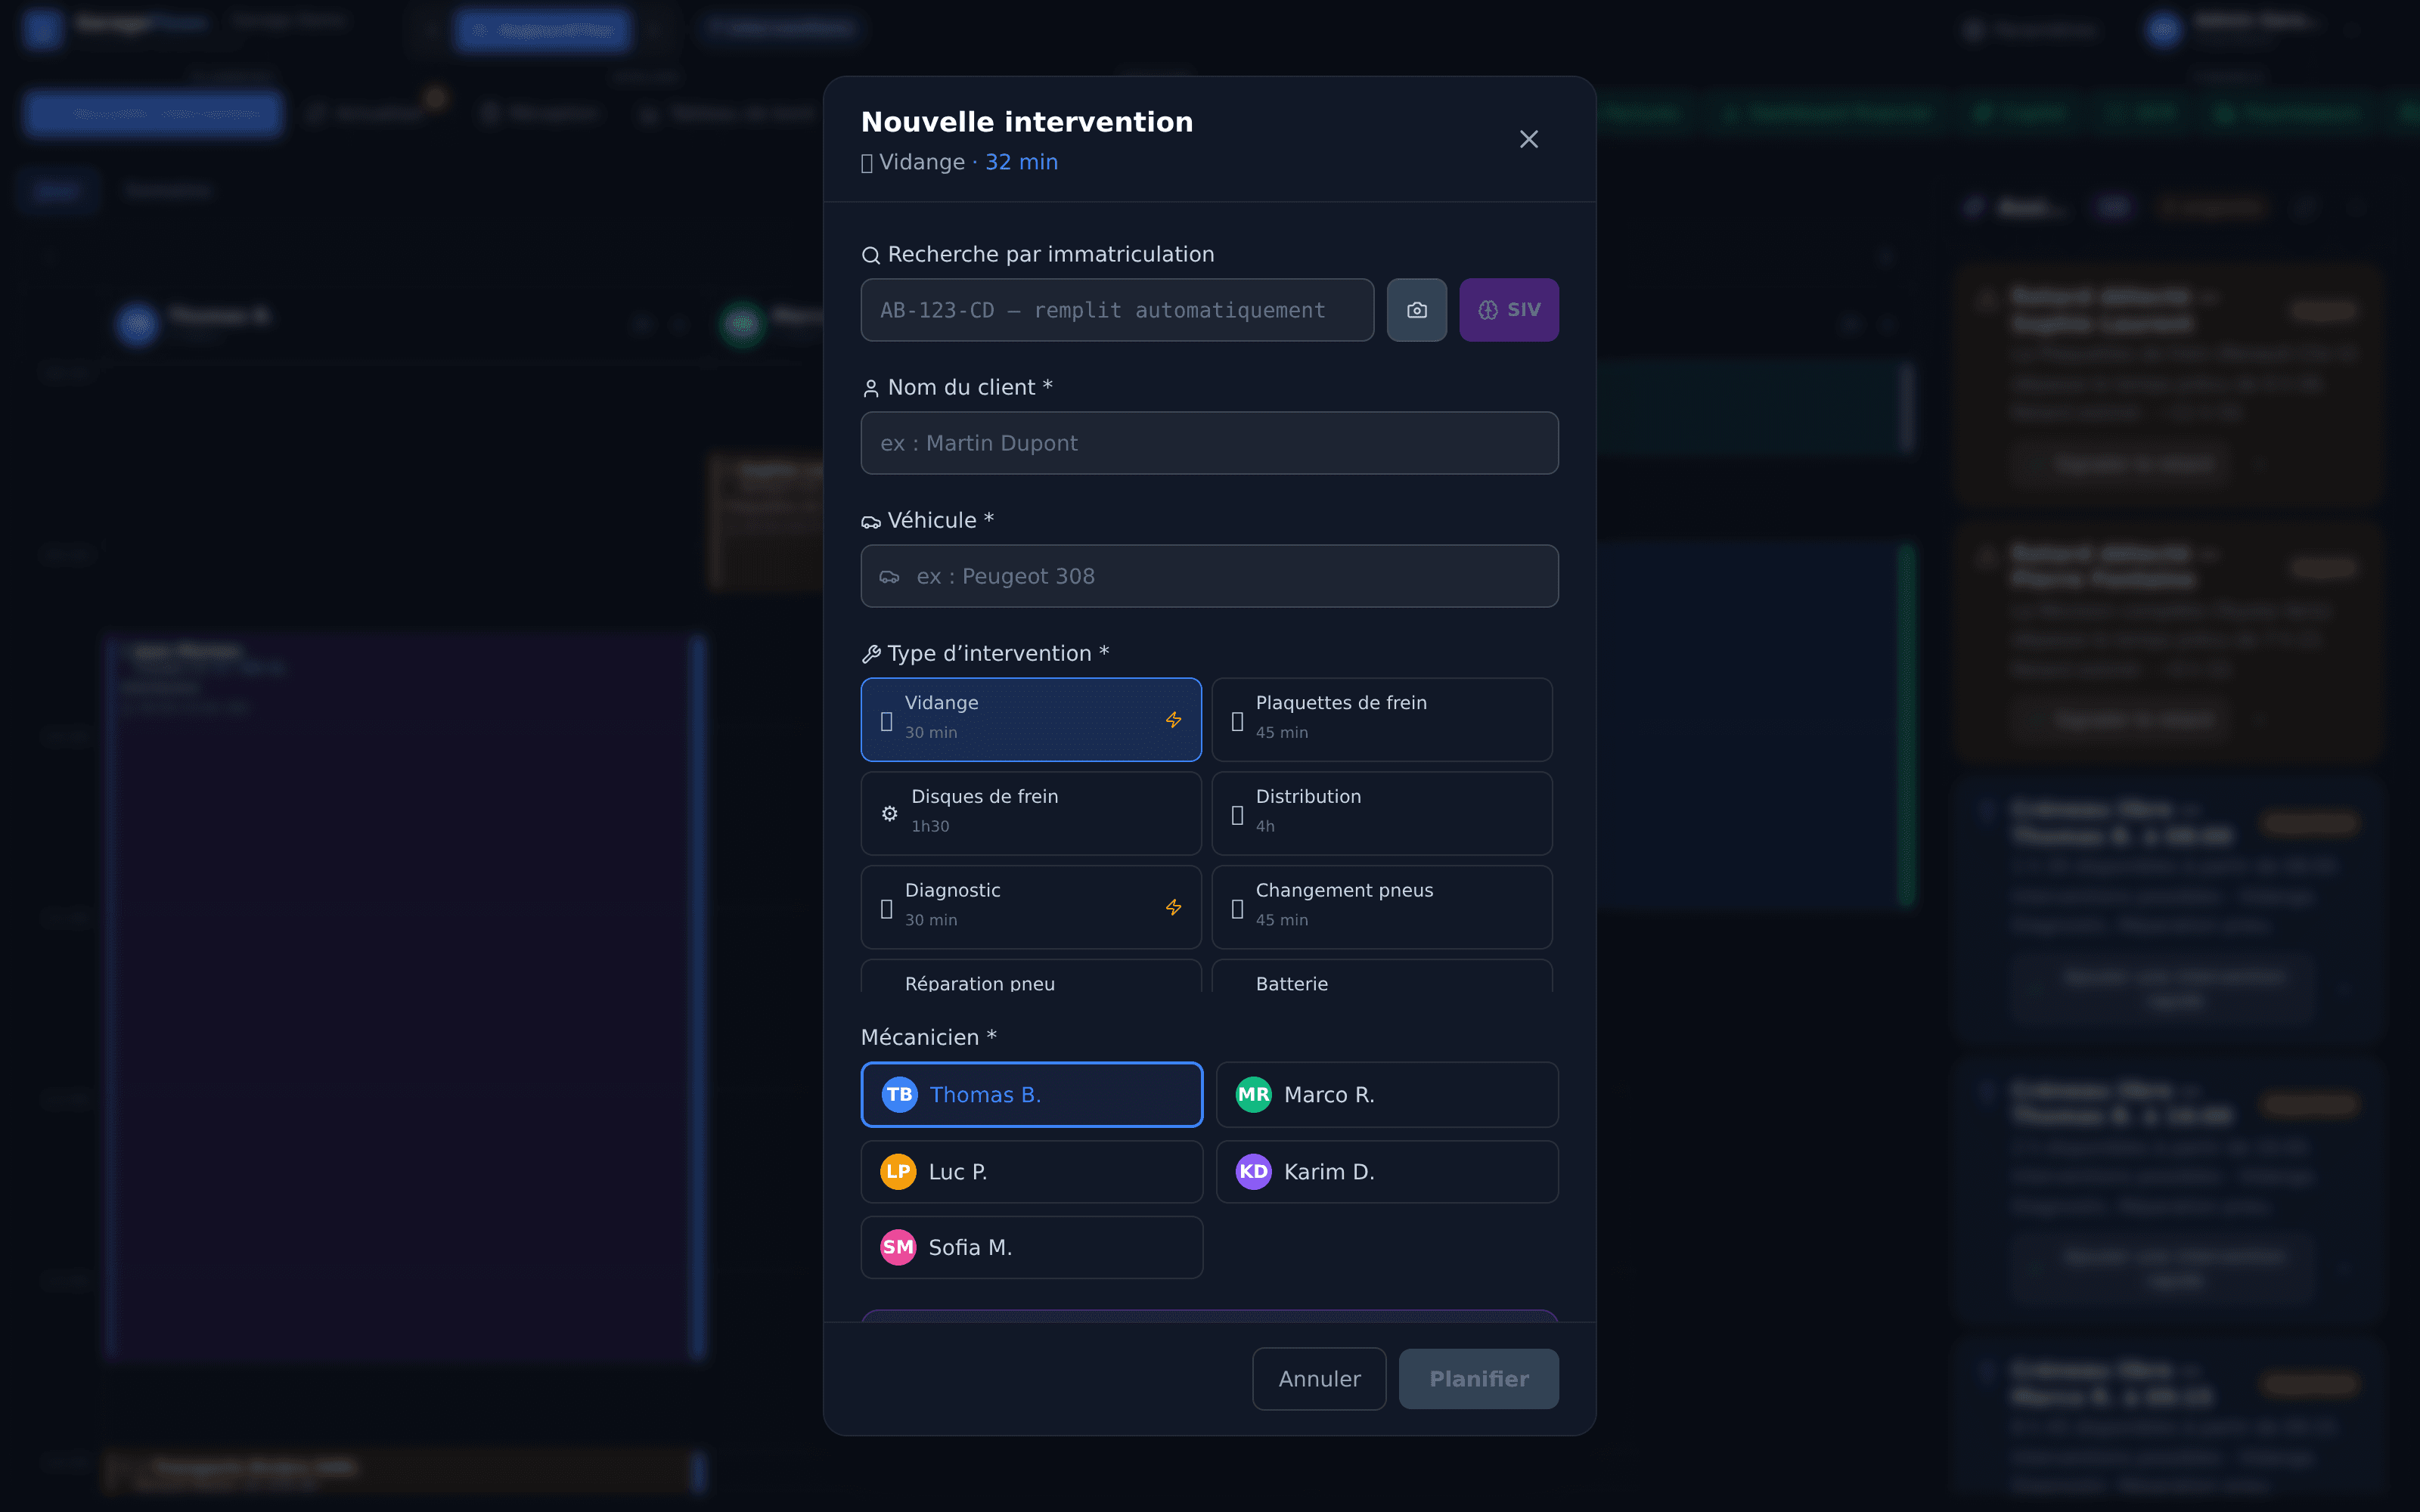Click the camera scan plate icon
The width and height of the screenshot is (2420, 1512).
coord(1416,310)
